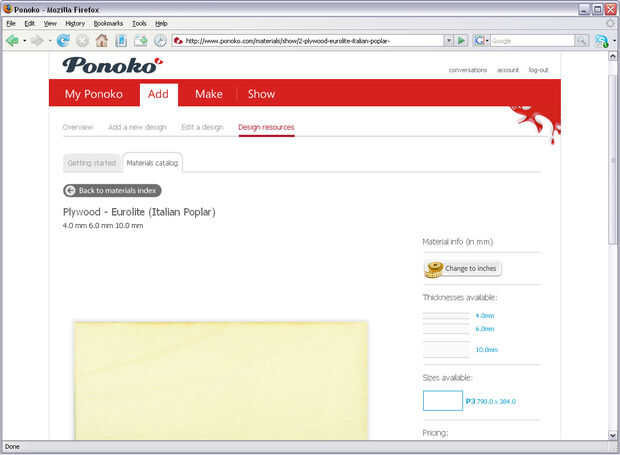Click the Material info (in mm) label
The image size is (620, 455).
coord(457,242)
